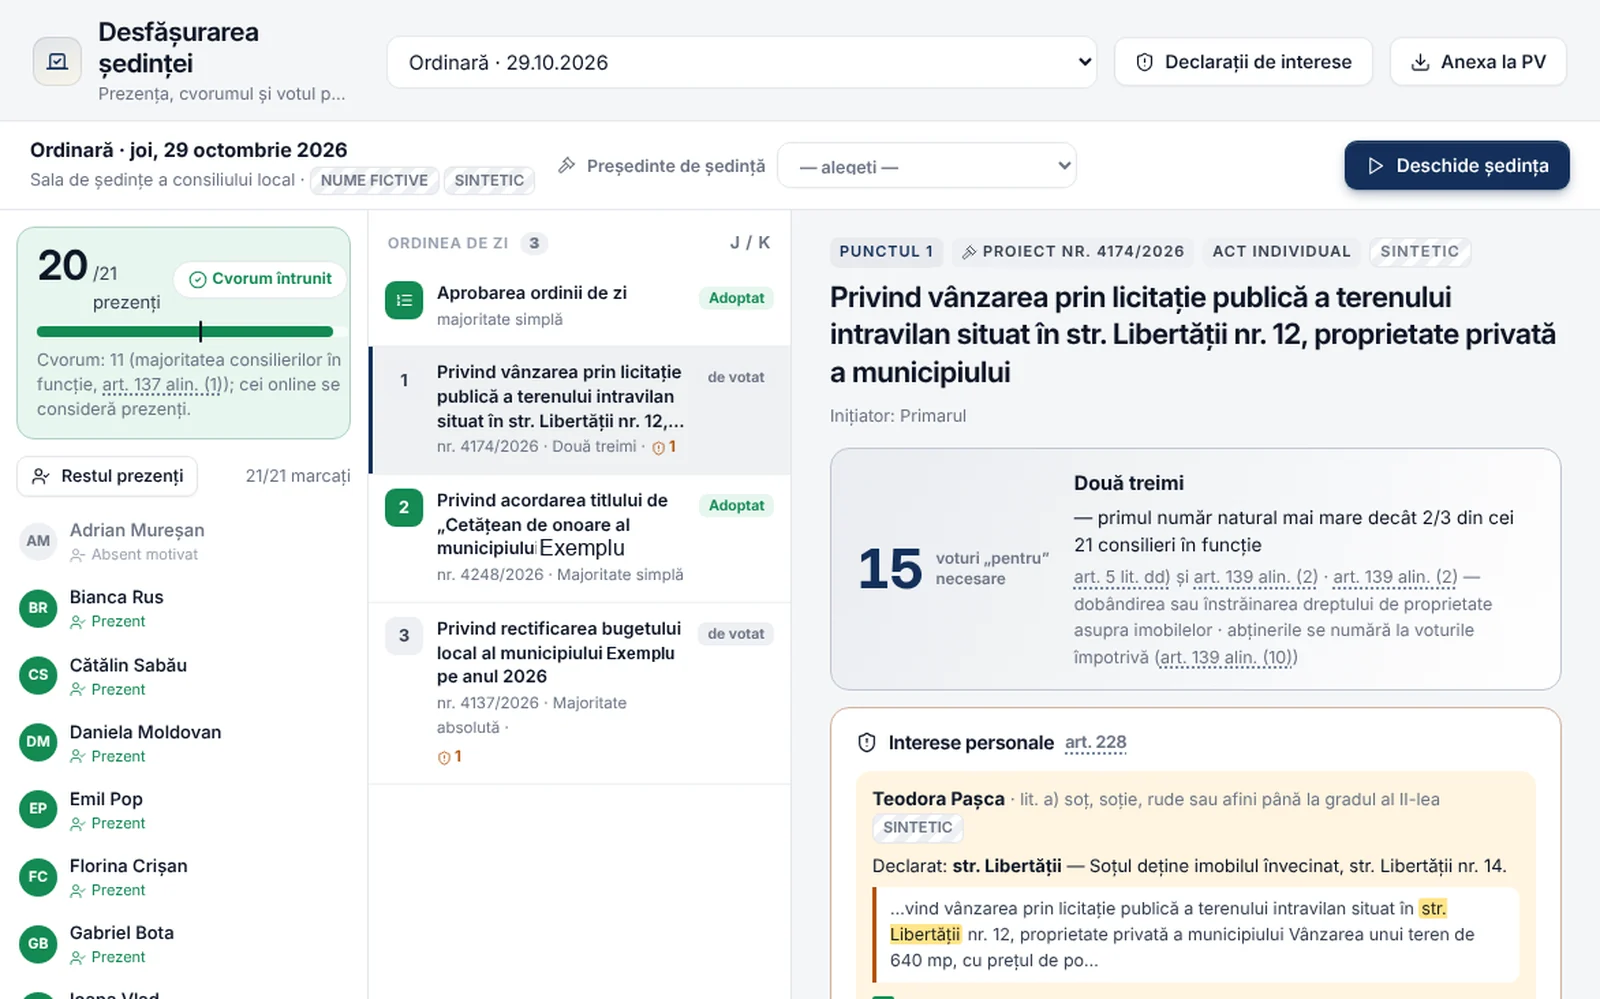The height and width of the screenshot is (999, 1600).
Task: Click the number 3 agenda badge
Action: [404, 635]
